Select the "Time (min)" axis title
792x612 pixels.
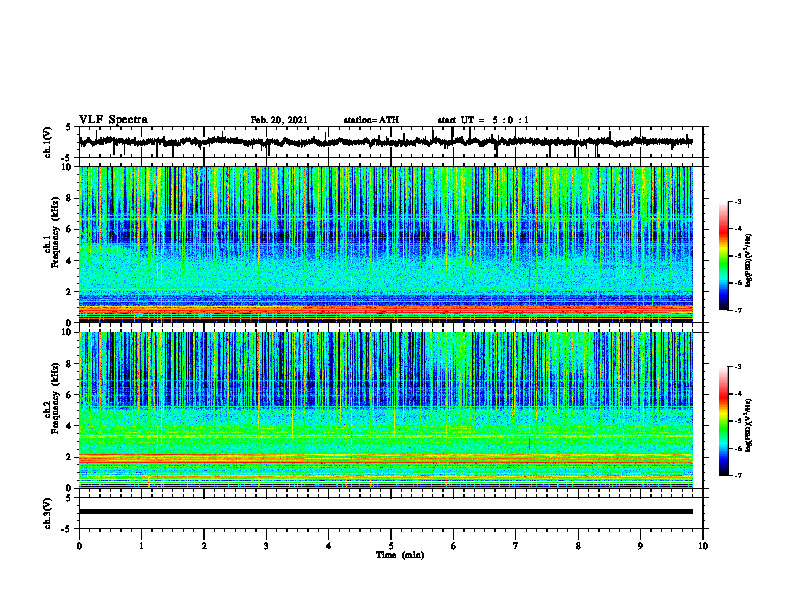pyautogui.click(x=400, y=555)
